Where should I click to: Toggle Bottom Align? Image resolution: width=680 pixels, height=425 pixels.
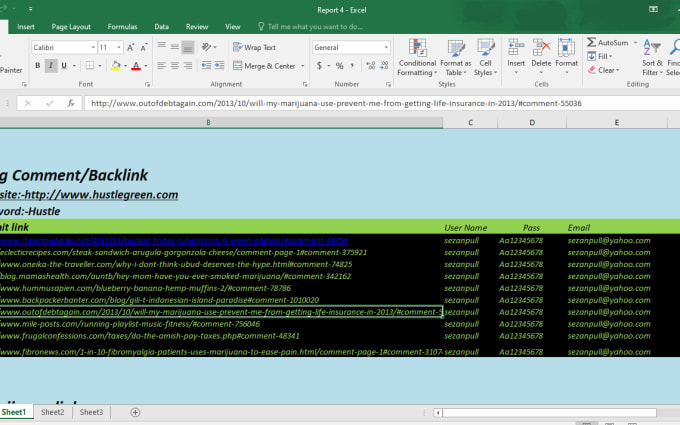tap(188, 46)
